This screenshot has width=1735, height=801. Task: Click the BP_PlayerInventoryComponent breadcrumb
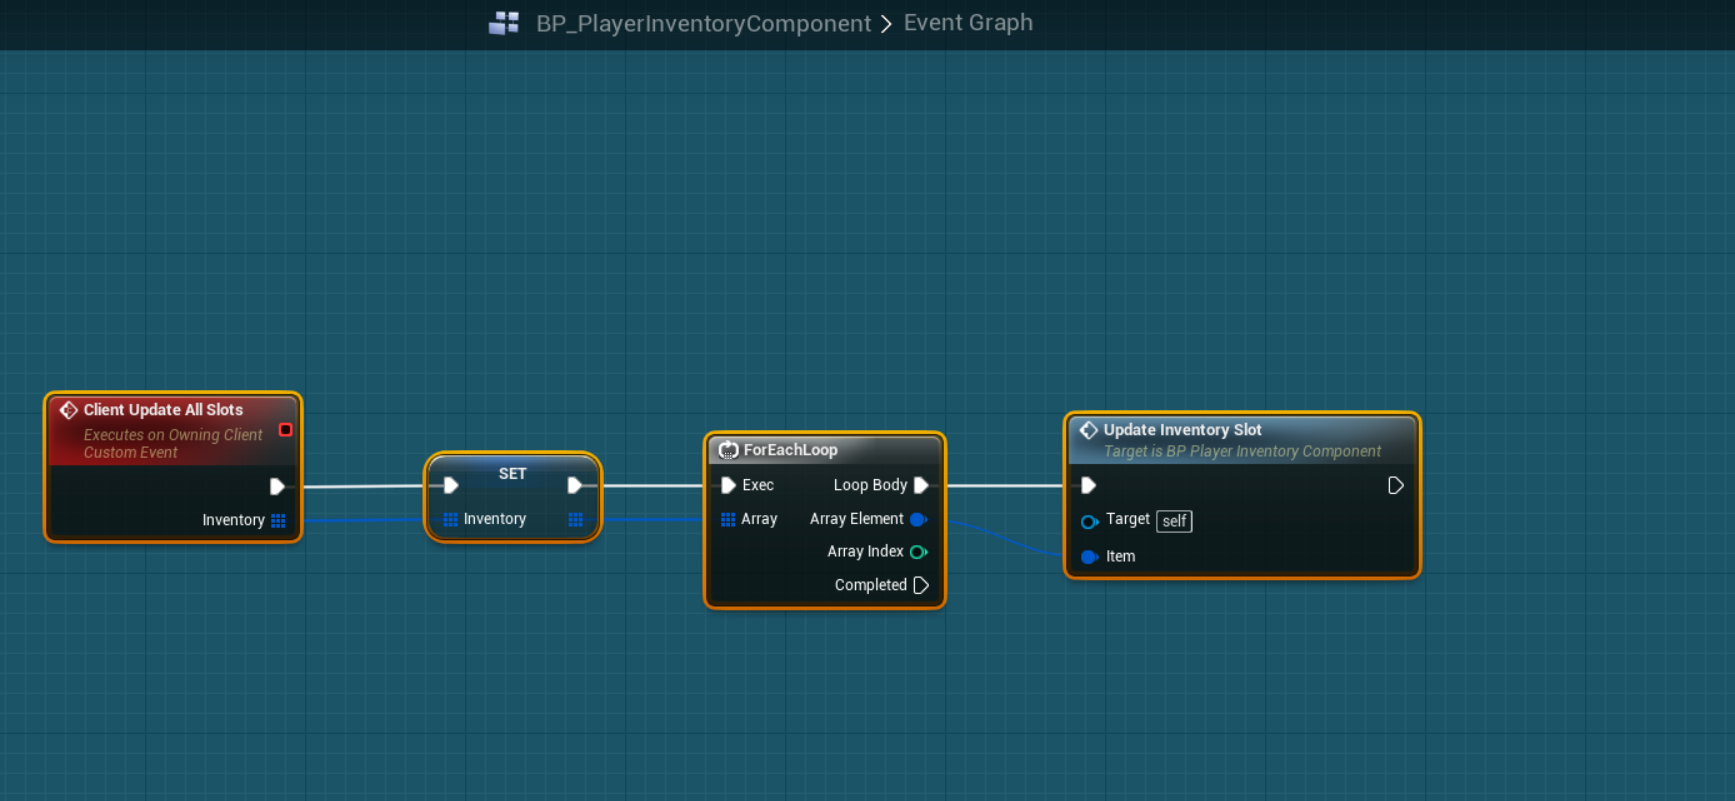click(x=703, y=23)
